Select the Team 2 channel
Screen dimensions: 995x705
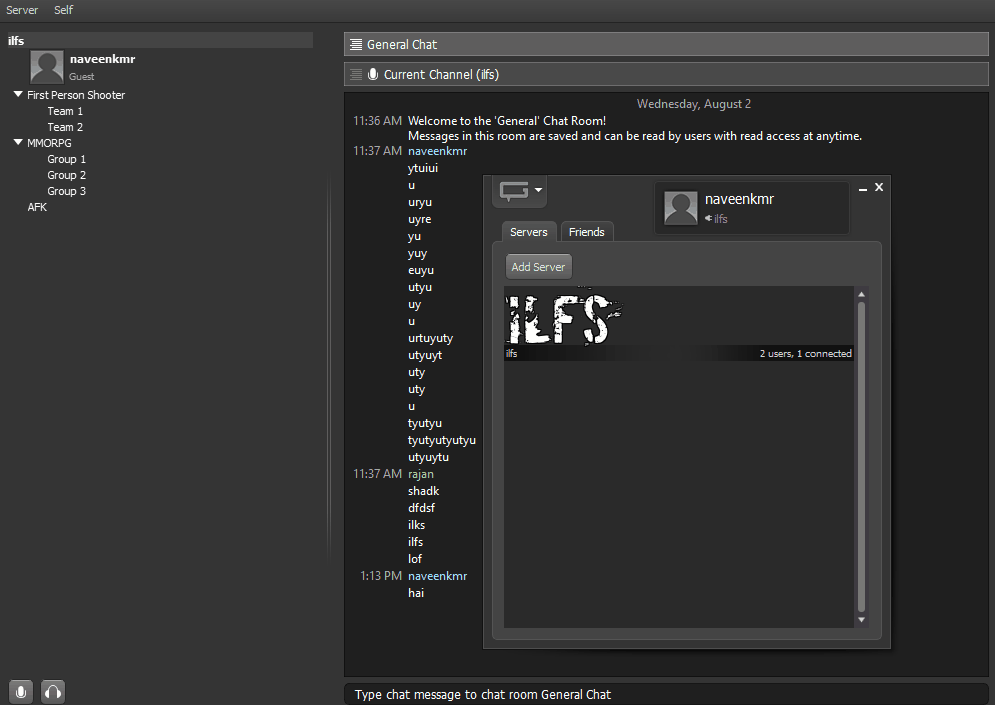65,127
